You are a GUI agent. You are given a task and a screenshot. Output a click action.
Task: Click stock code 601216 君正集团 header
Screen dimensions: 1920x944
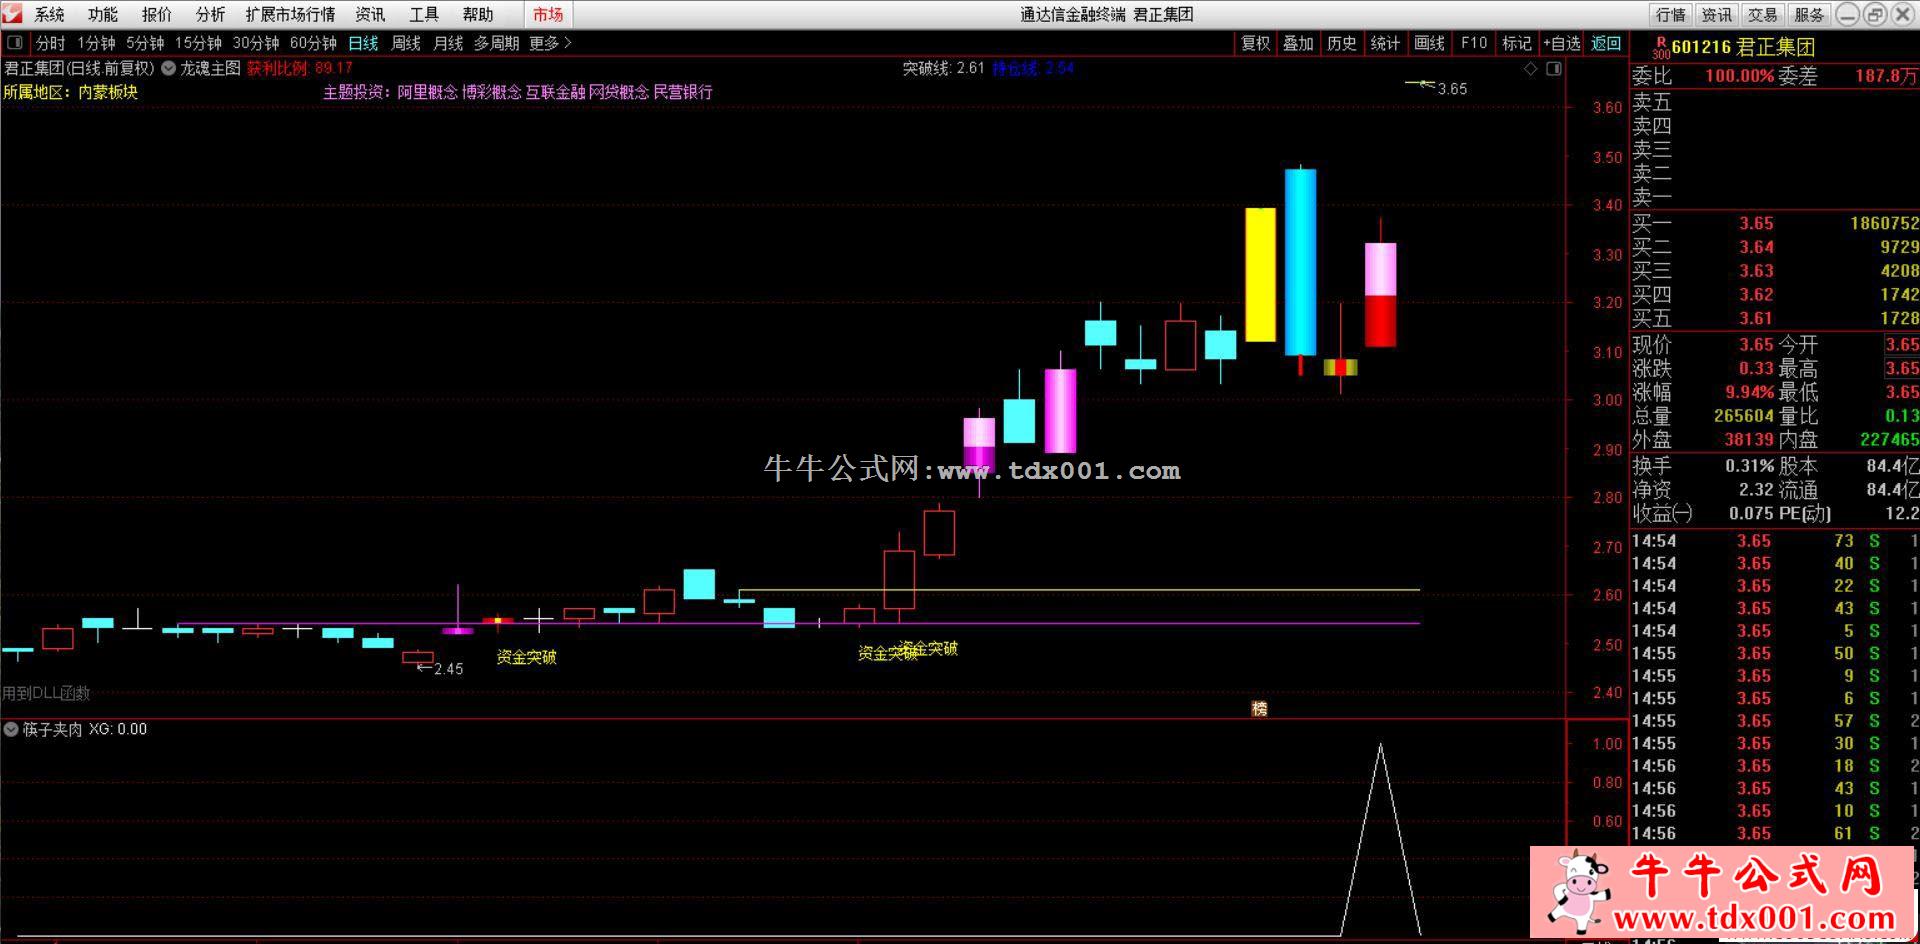click(x=1743, y=47)
